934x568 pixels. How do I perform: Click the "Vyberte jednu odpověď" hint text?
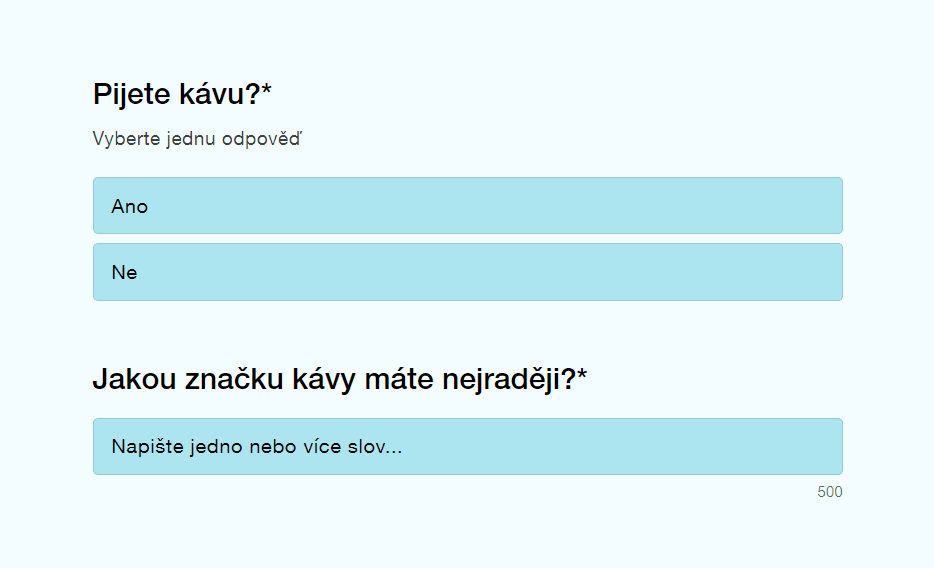pos(197,138)
